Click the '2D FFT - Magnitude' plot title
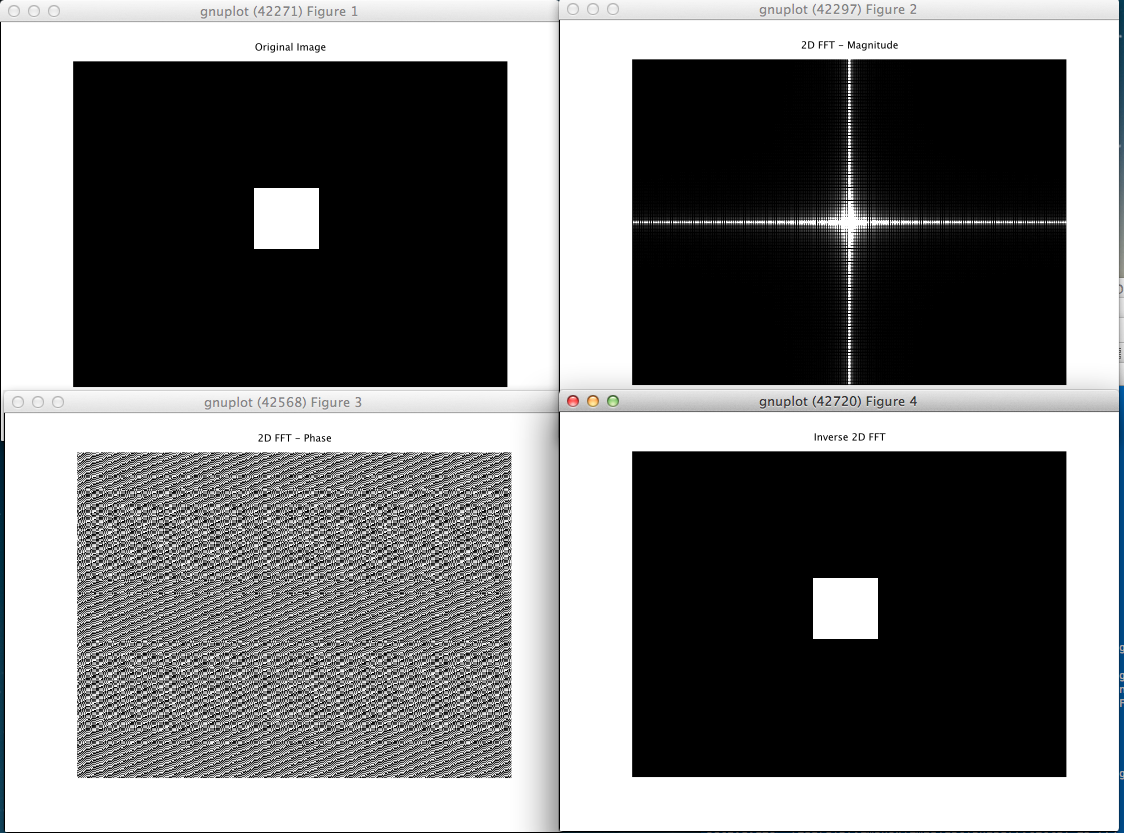Image resolution: width=1124 pixels, height=833 pixels. pos(849,45)
